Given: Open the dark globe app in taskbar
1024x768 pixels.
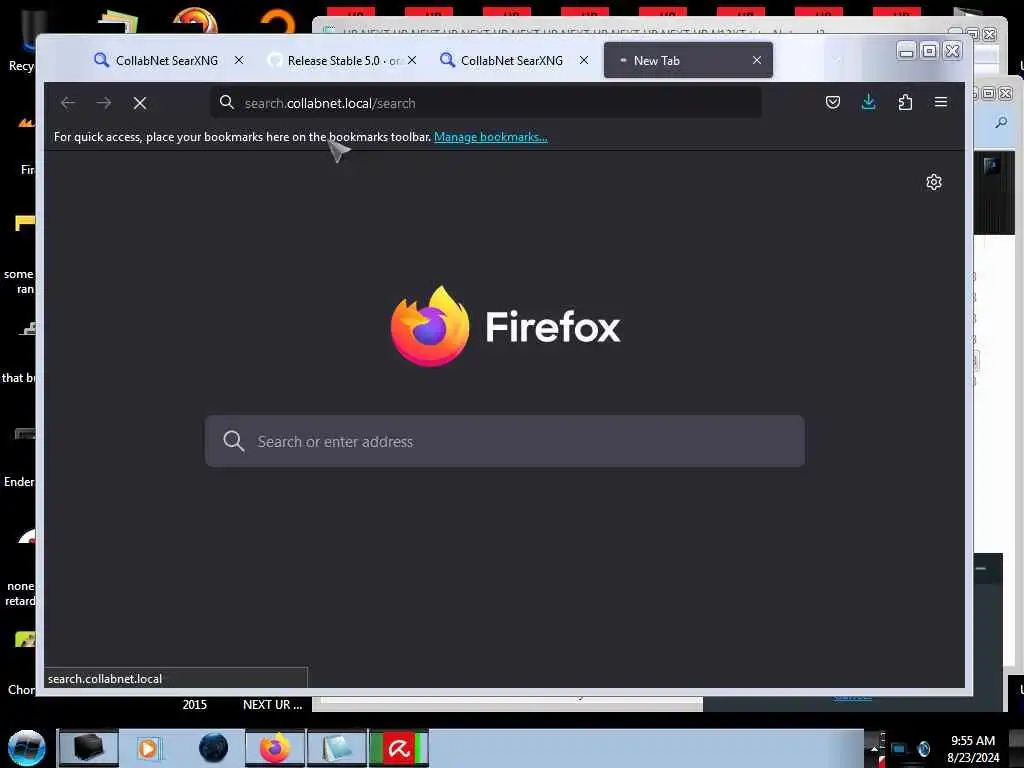Looking at the screenshot, I should 214,748.
